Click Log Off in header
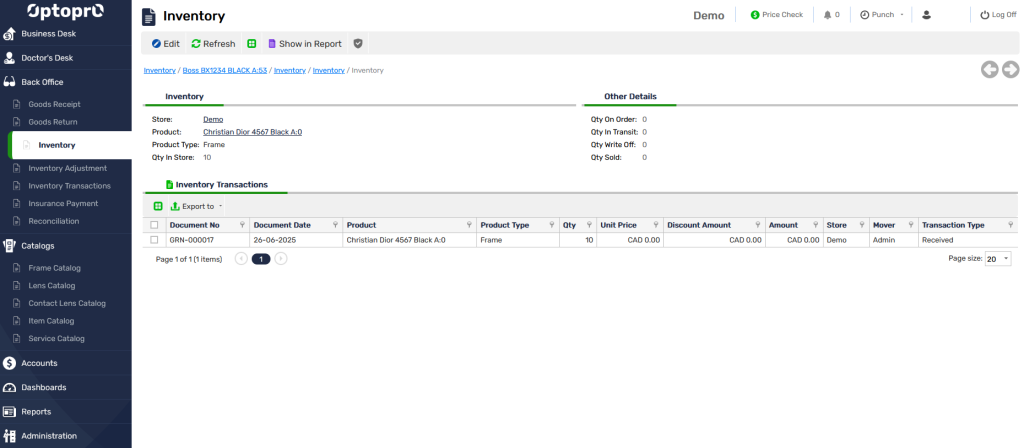The height and width of the screenshot is (448, 1024). 997,15
